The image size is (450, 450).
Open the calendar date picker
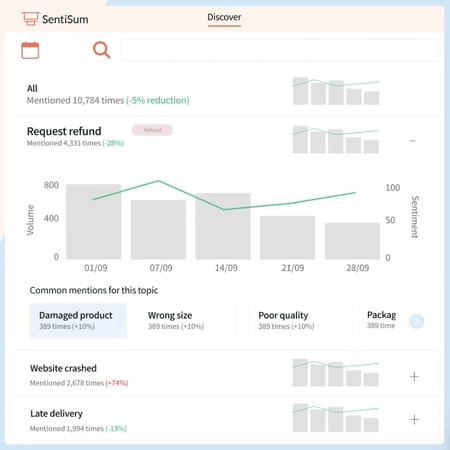[30, 50]
